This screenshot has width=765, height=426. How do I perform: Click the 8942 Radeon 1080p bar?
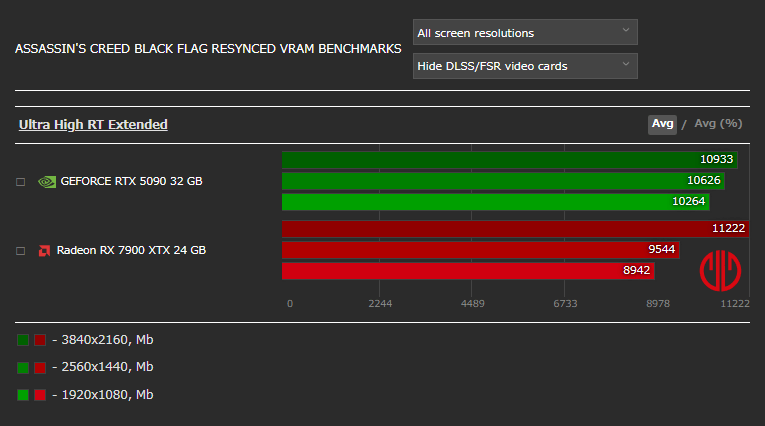(468, 271)
